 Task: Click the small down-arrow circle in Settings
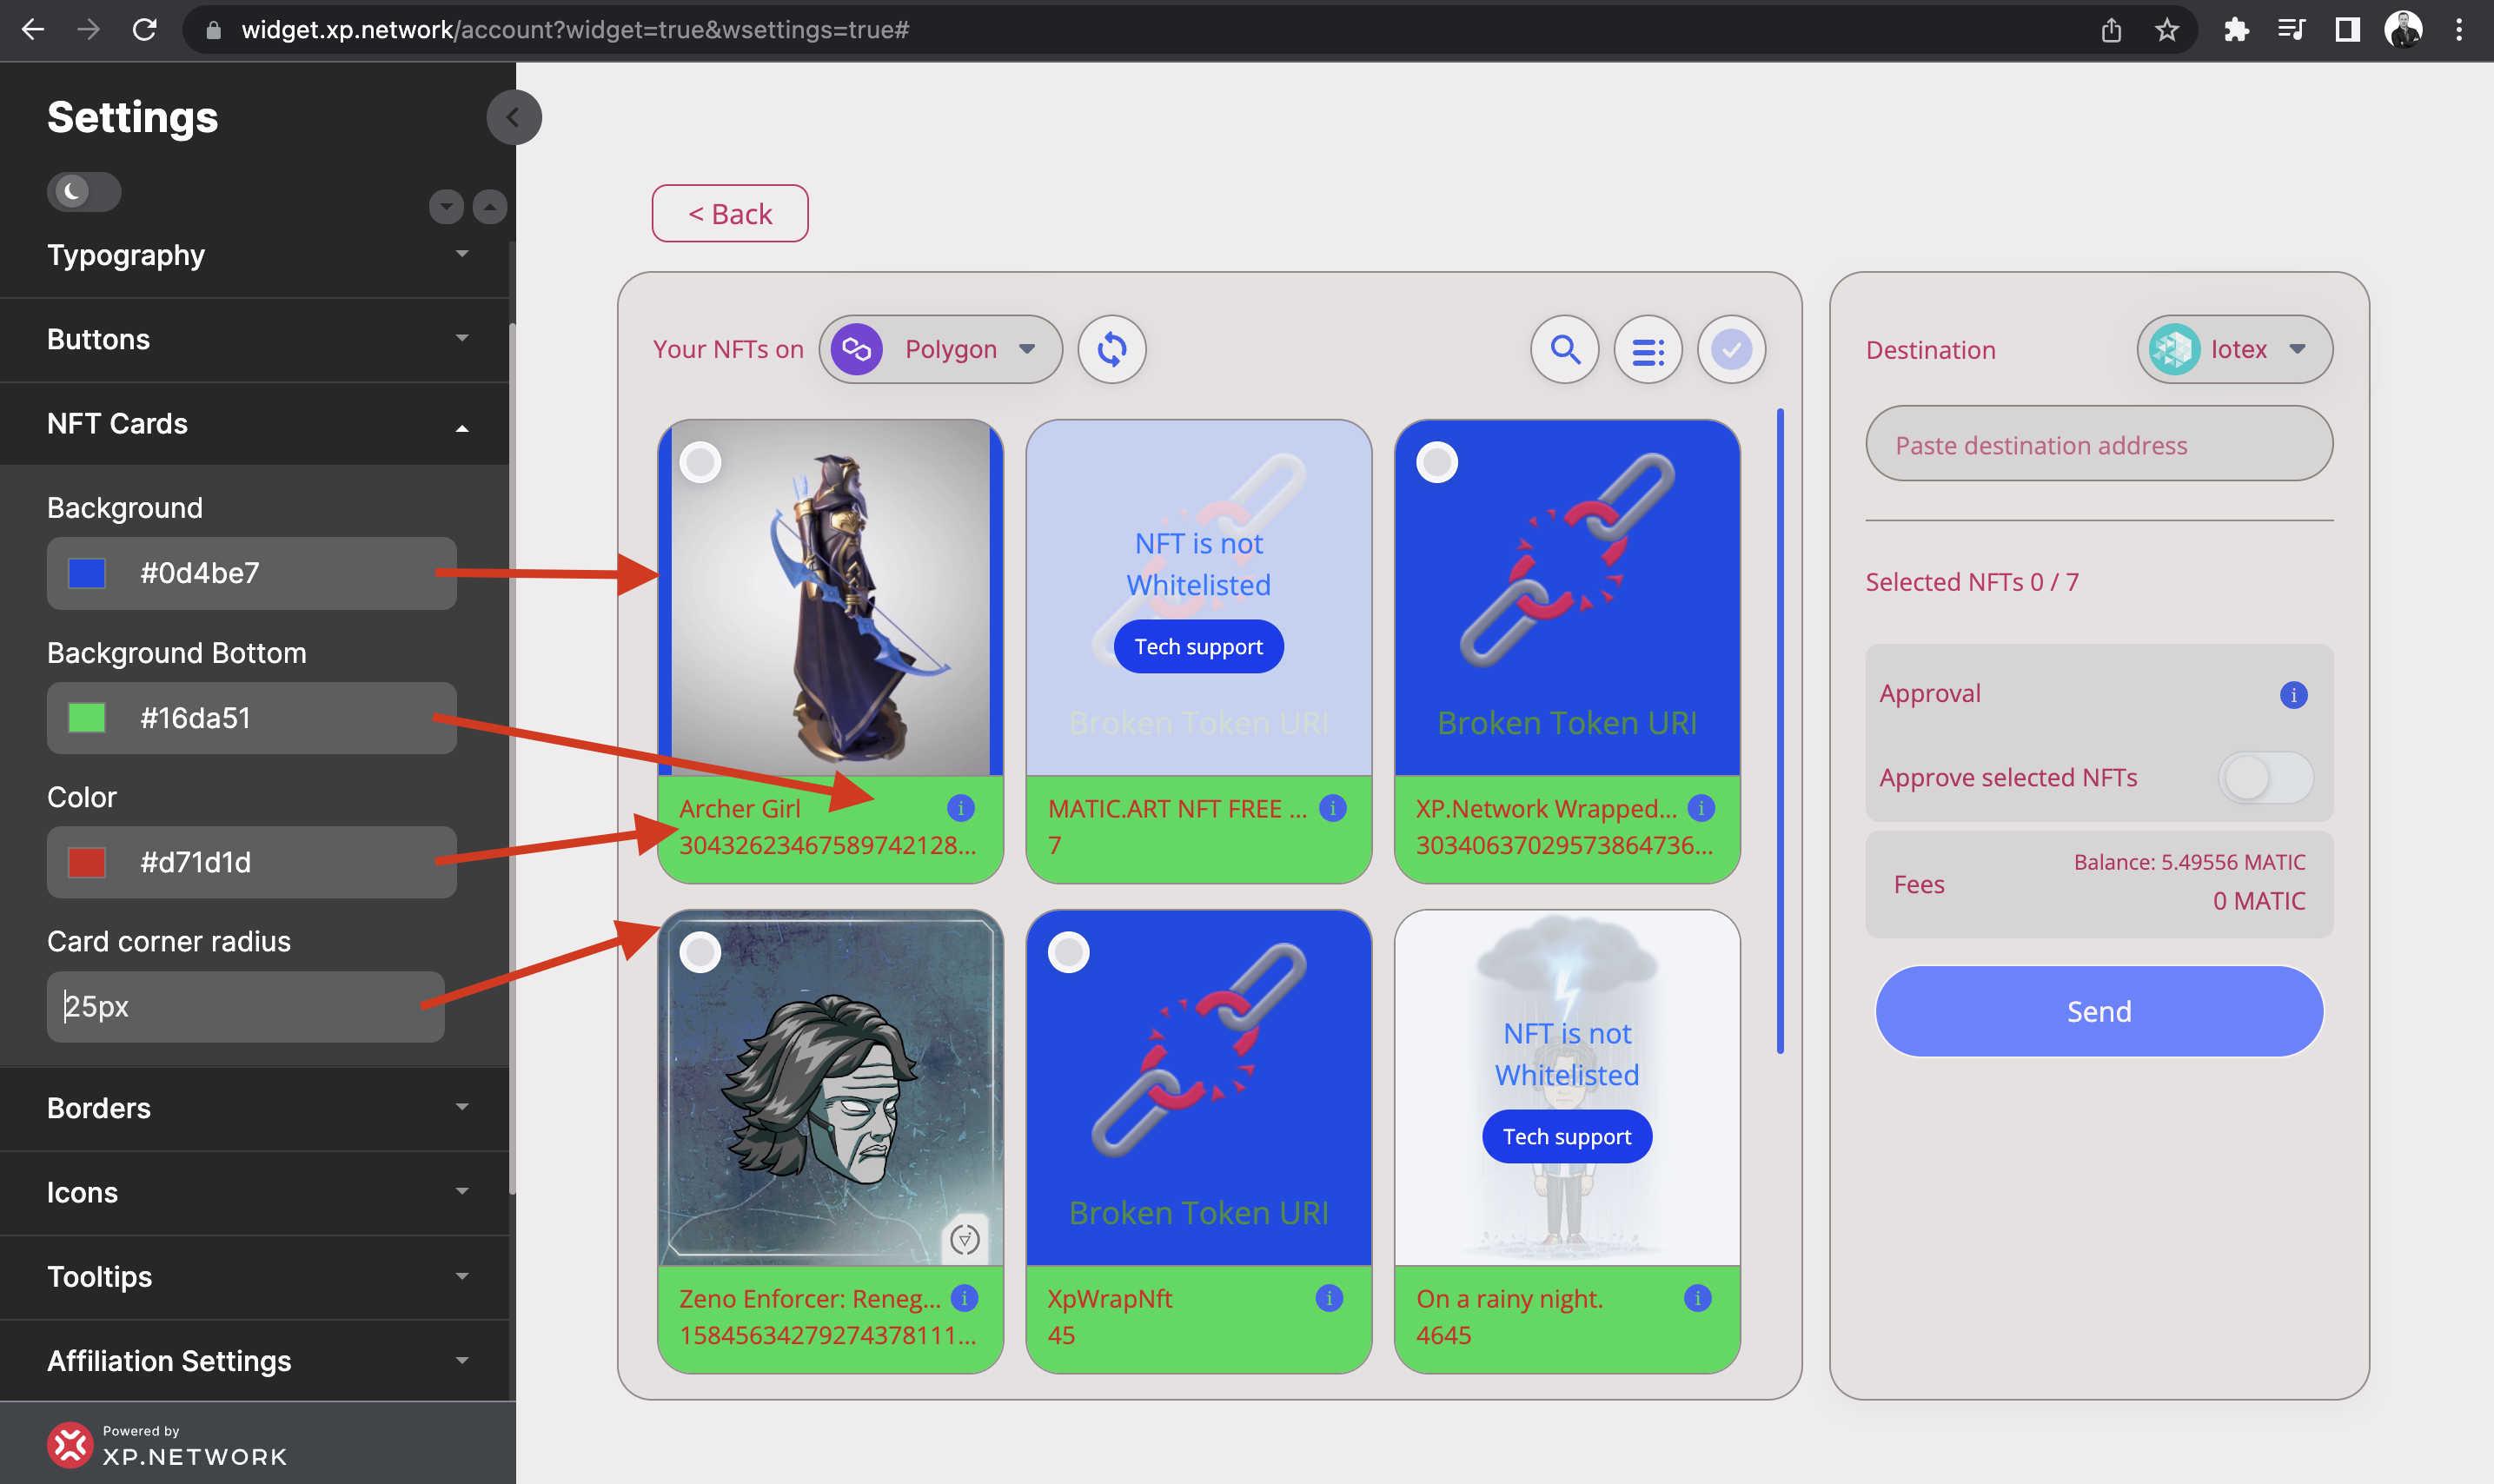tap(446, 207)
